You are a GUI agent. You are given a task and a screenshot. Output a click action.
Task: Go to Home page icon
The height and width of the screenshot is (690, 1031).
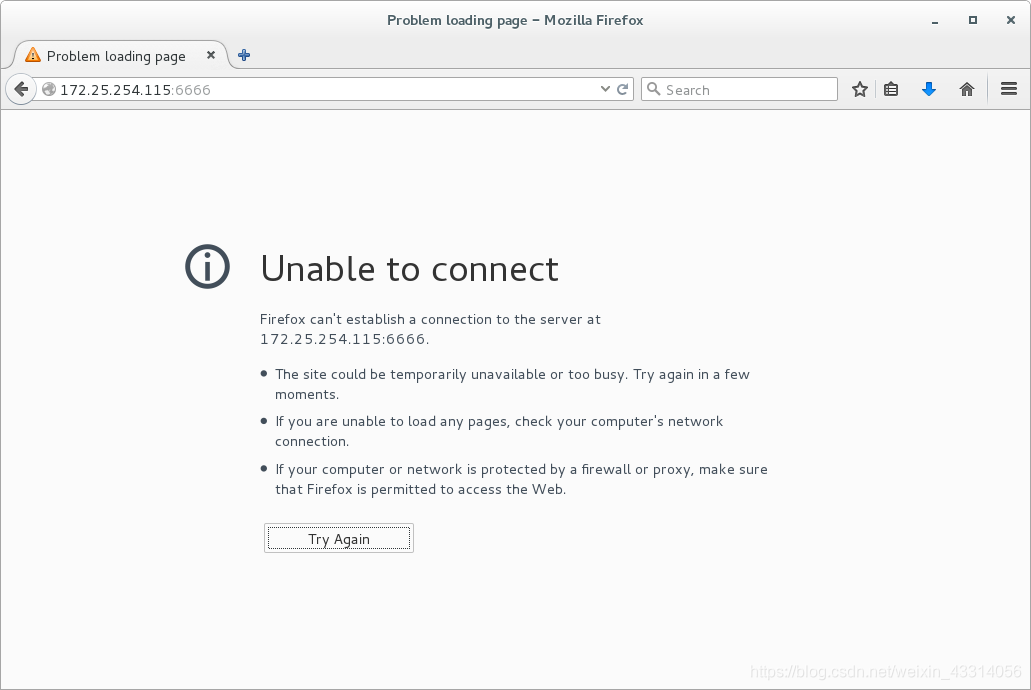(967, 89)
